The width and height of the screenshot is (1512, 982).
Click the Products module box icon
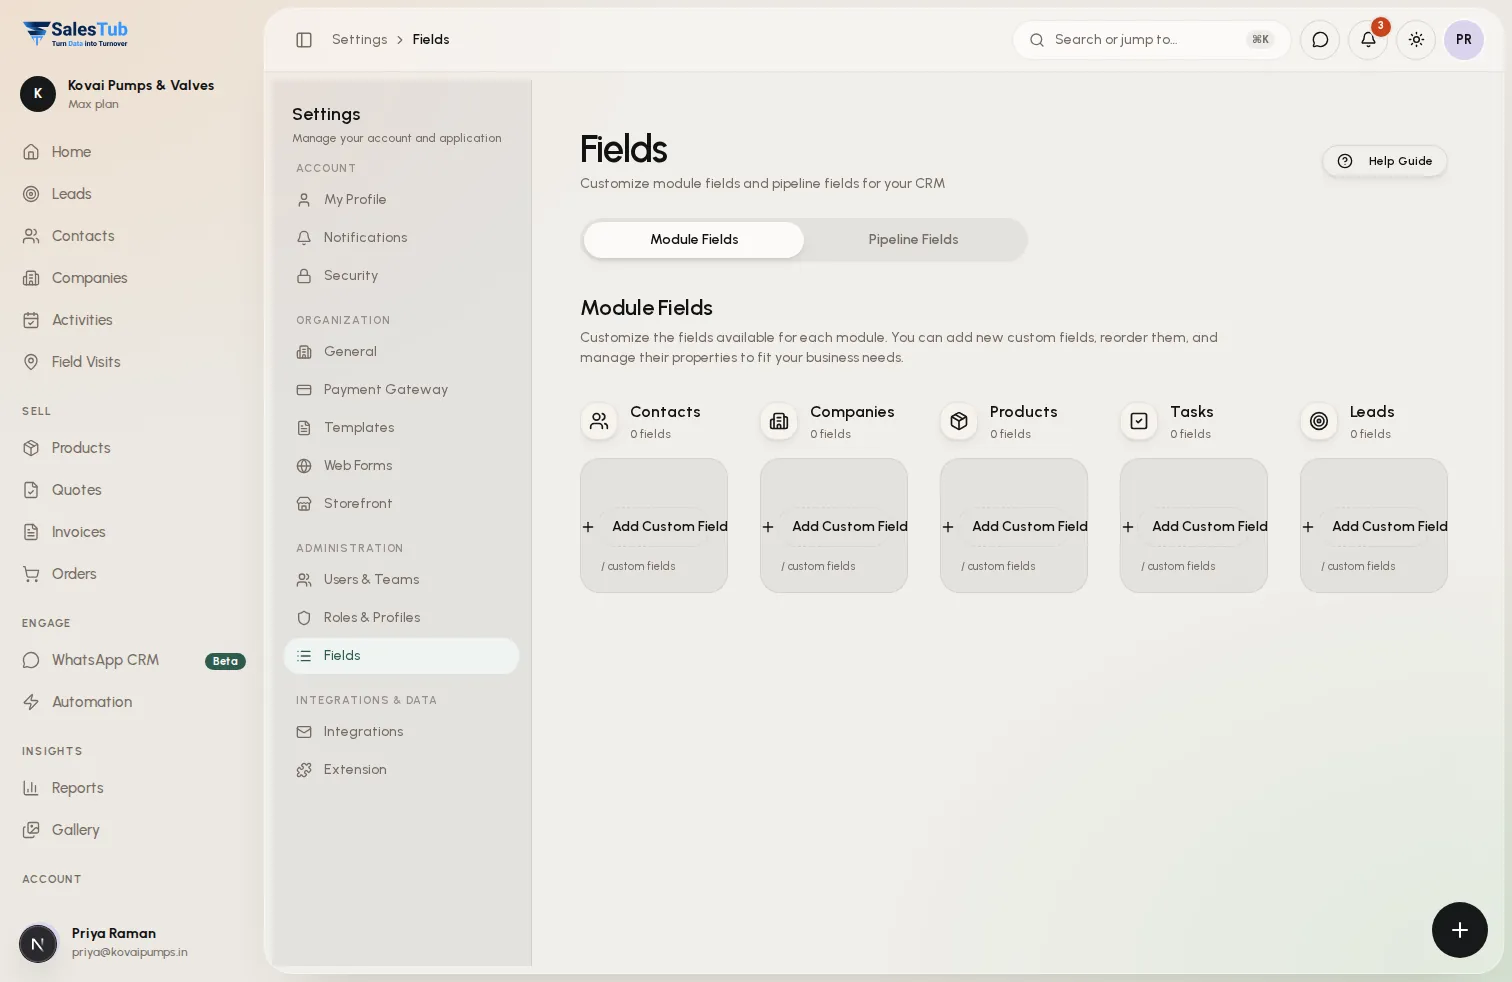point(959,421)
